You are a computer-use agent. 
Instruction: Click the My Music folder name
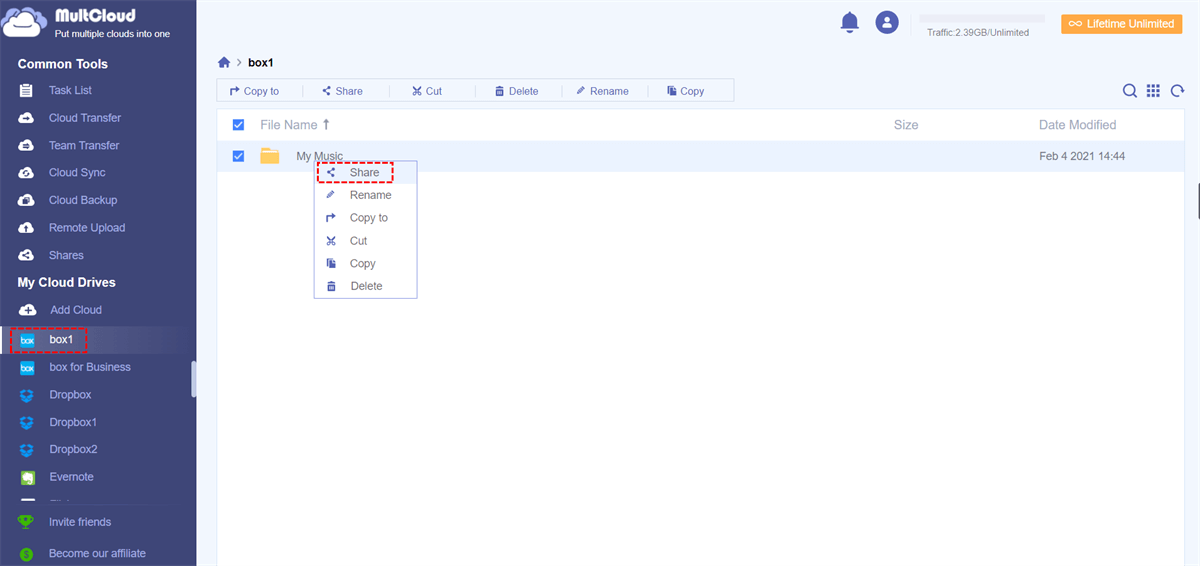pos(320,156)
